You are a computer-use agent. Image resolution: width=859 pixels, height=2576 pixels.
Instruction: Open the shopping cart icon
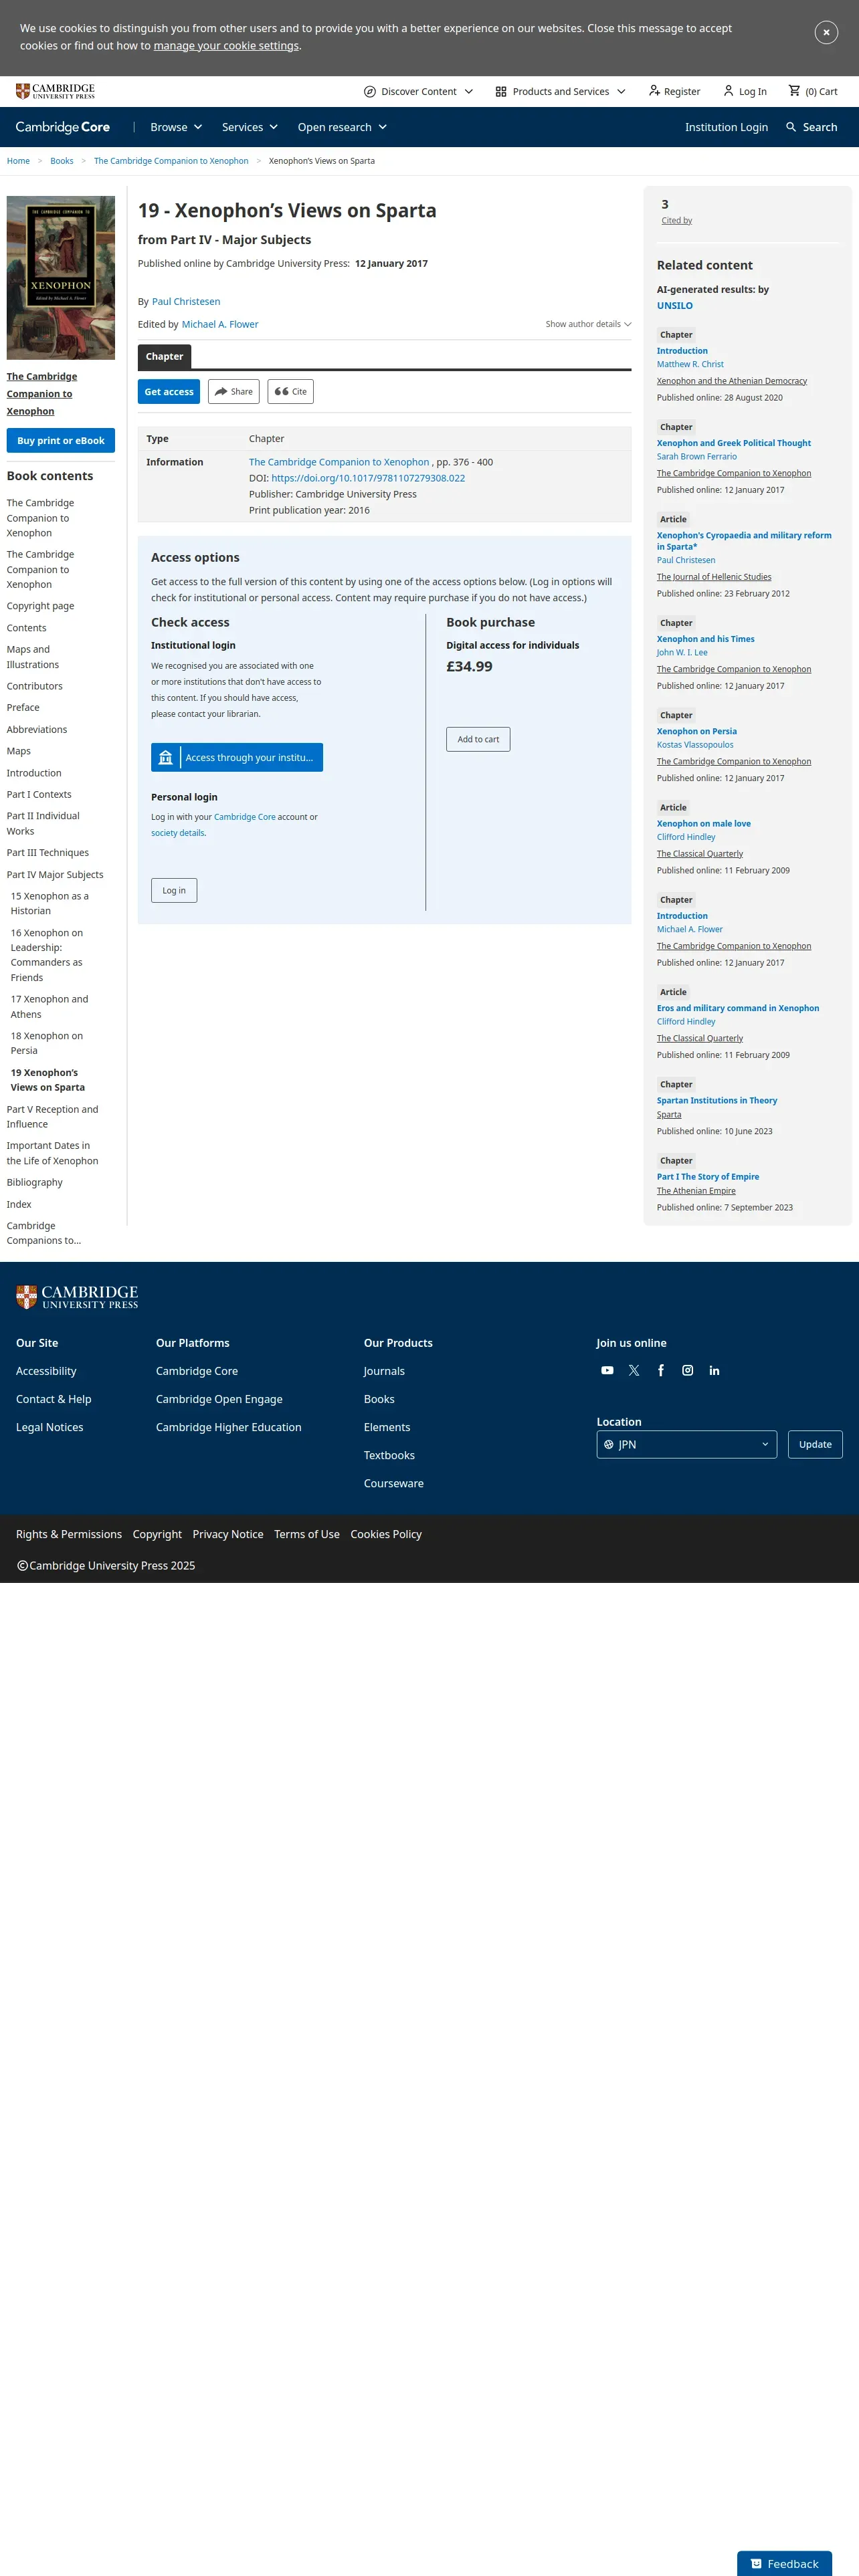[x=794, y=91]
